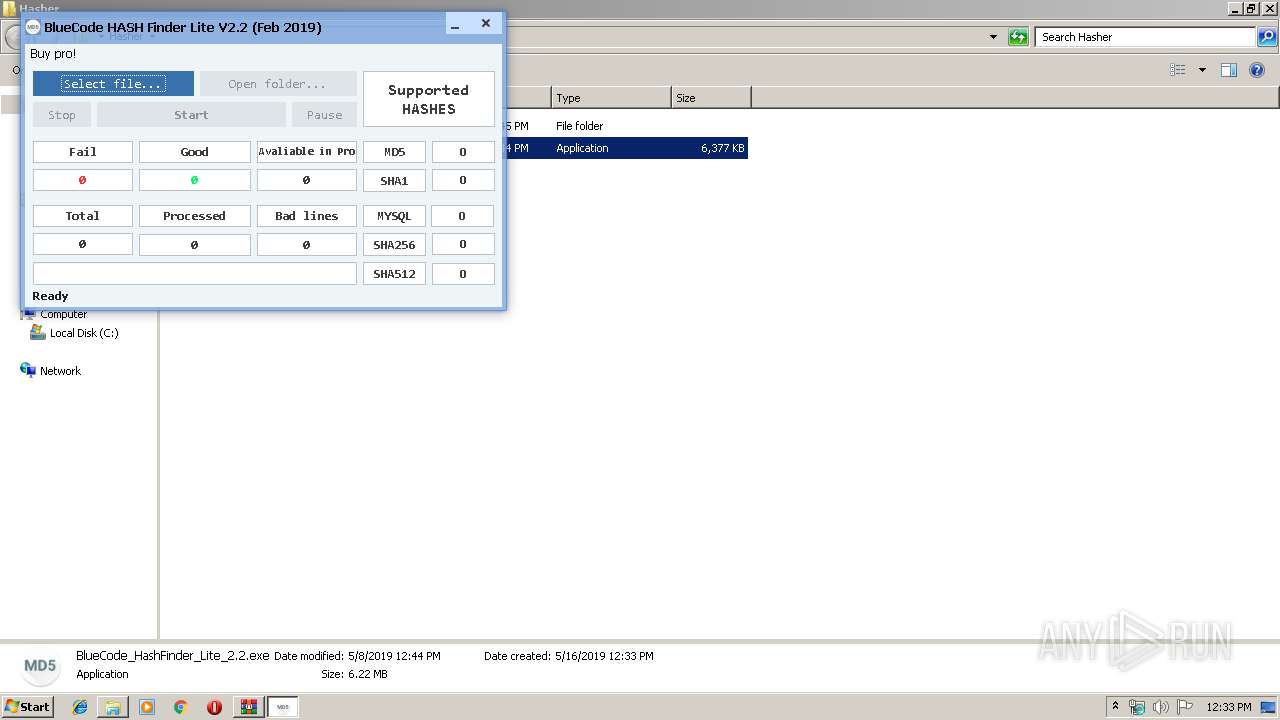Open the Explorer address bar history dropdown
Viewport: 1280px width, 720px height.
[x=993, y=37]
